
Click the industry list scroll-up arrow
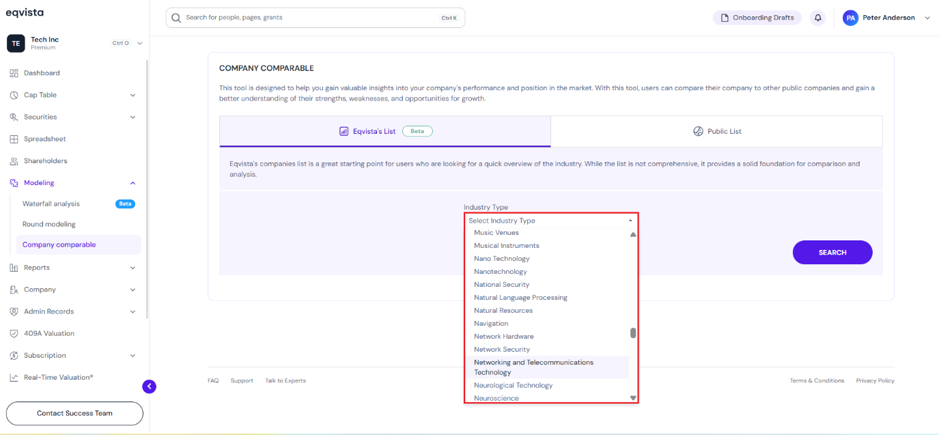click(x=633, y=234)
